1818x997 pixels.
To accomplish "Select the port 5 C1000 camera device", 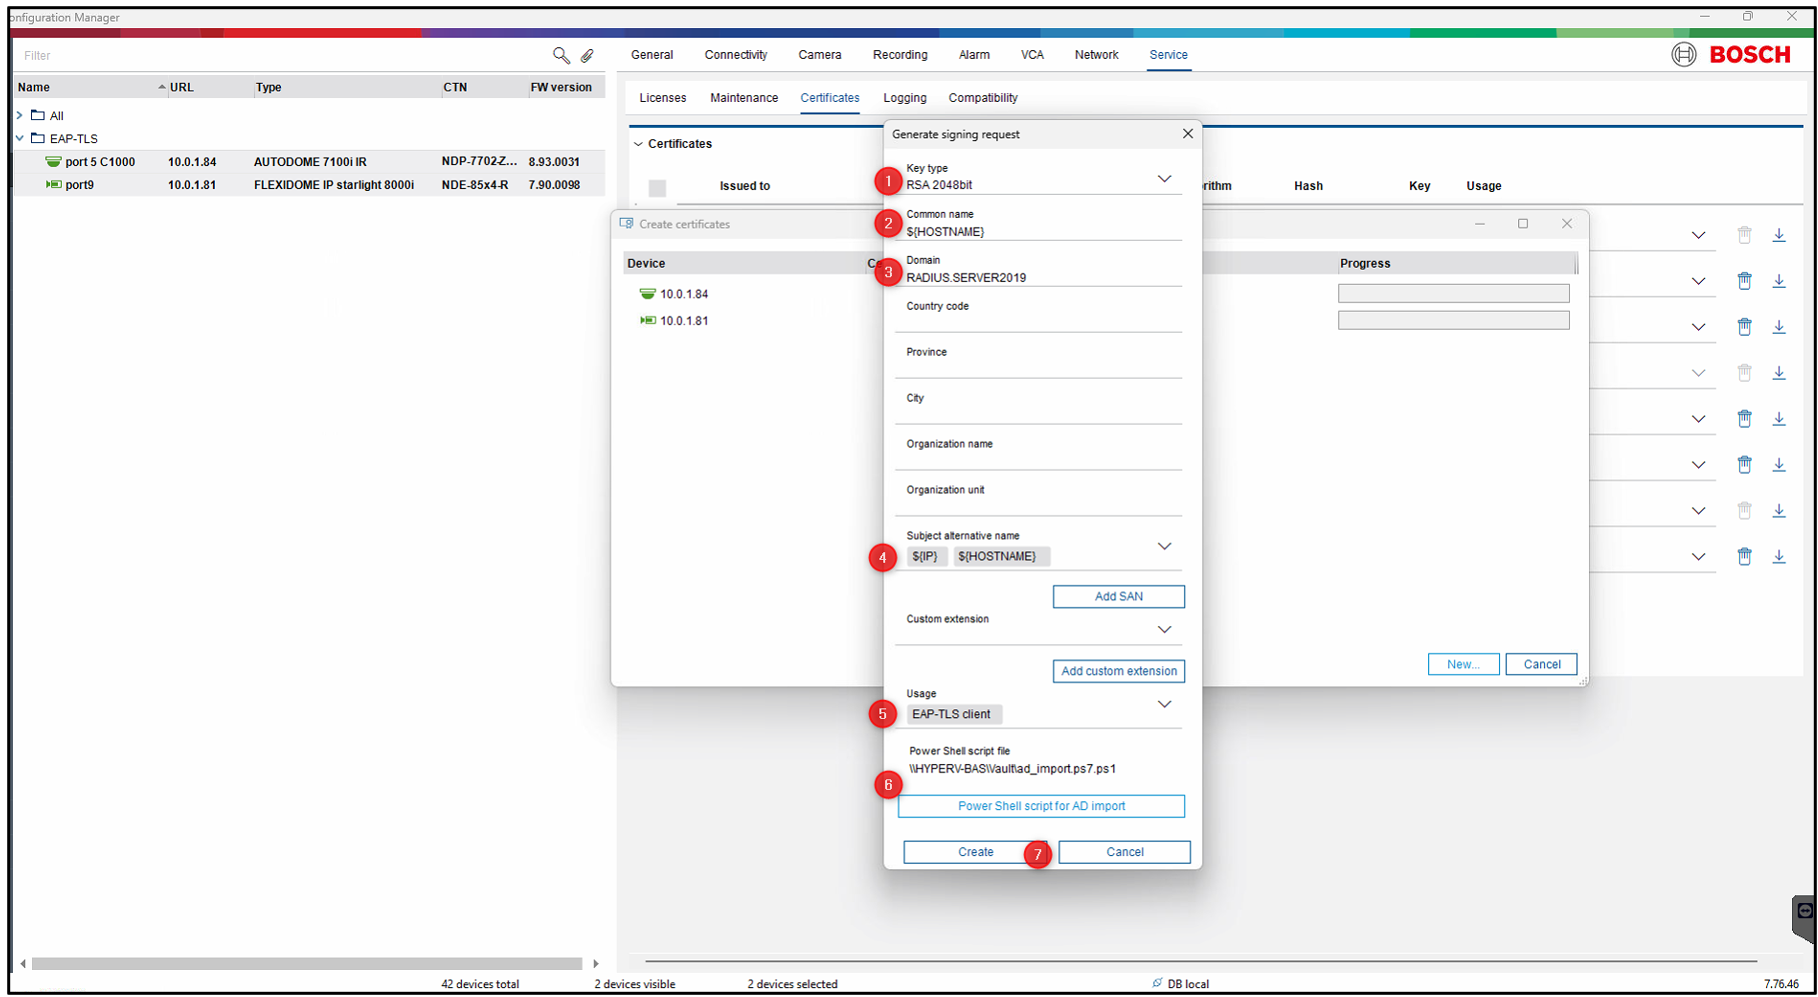I will (x=100, y=162).
